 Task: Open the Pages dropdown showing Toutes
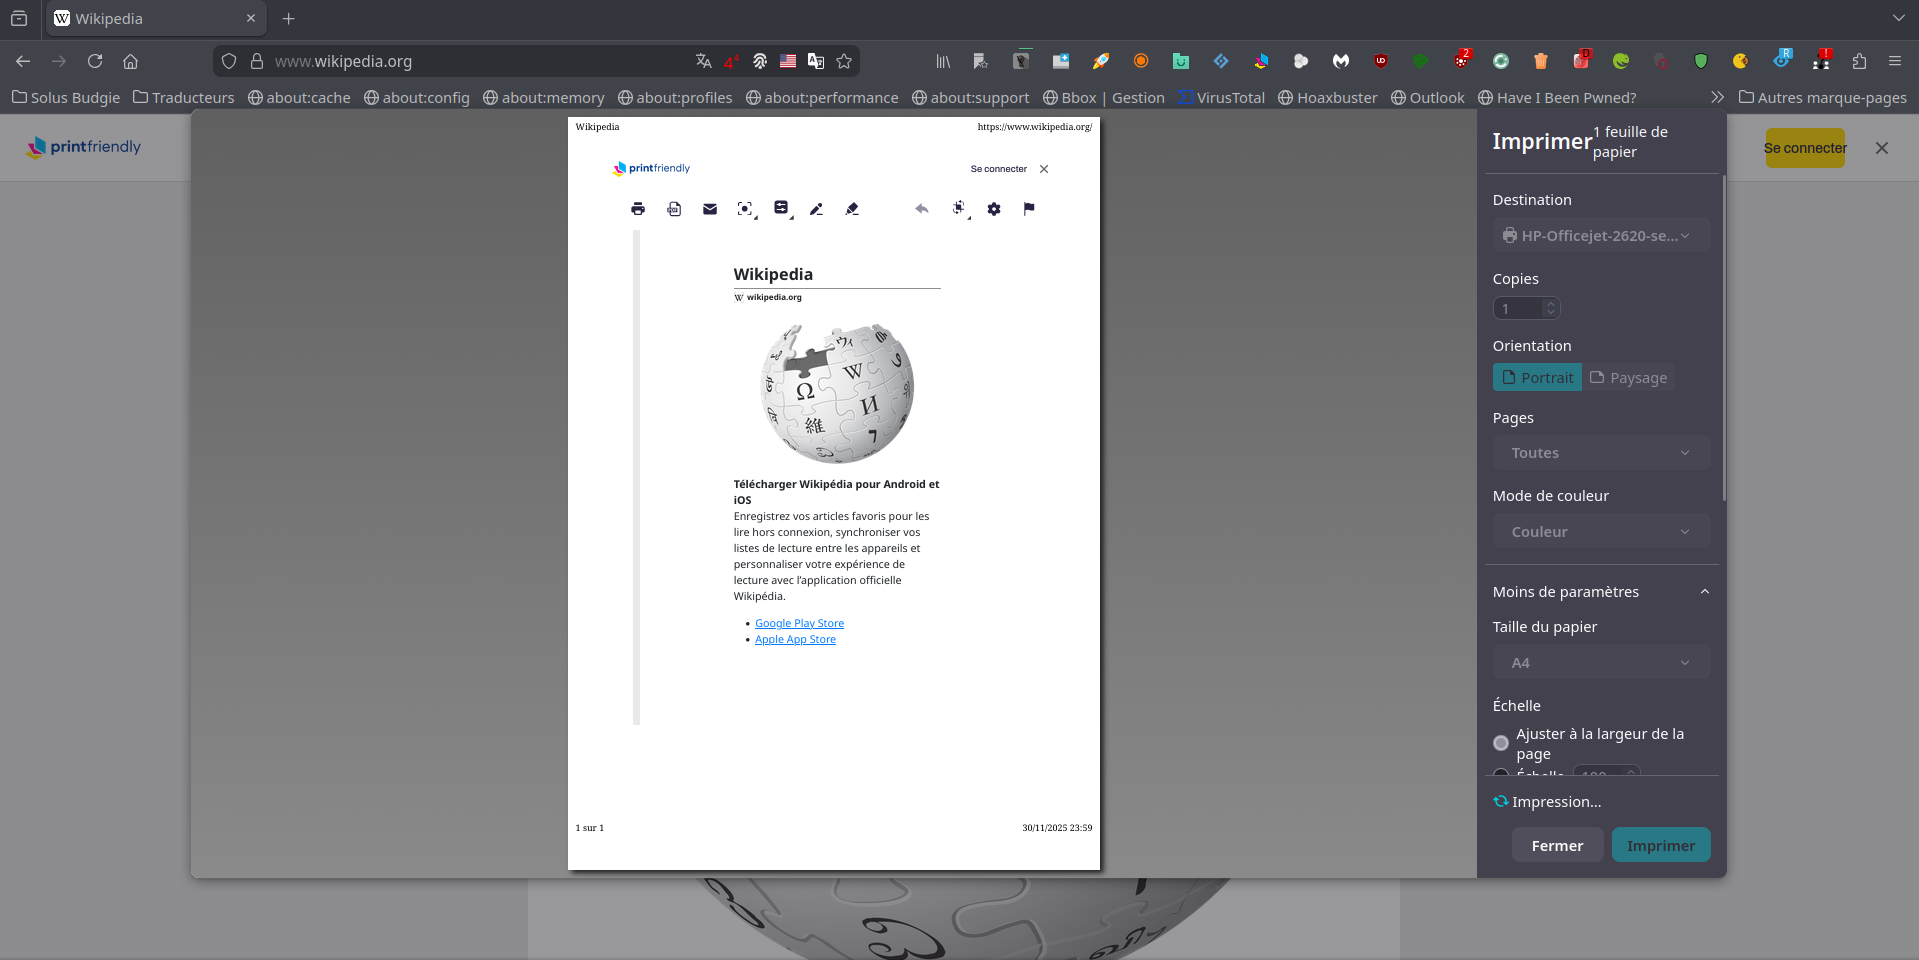pyautogui.click(x=1600, y=452)
